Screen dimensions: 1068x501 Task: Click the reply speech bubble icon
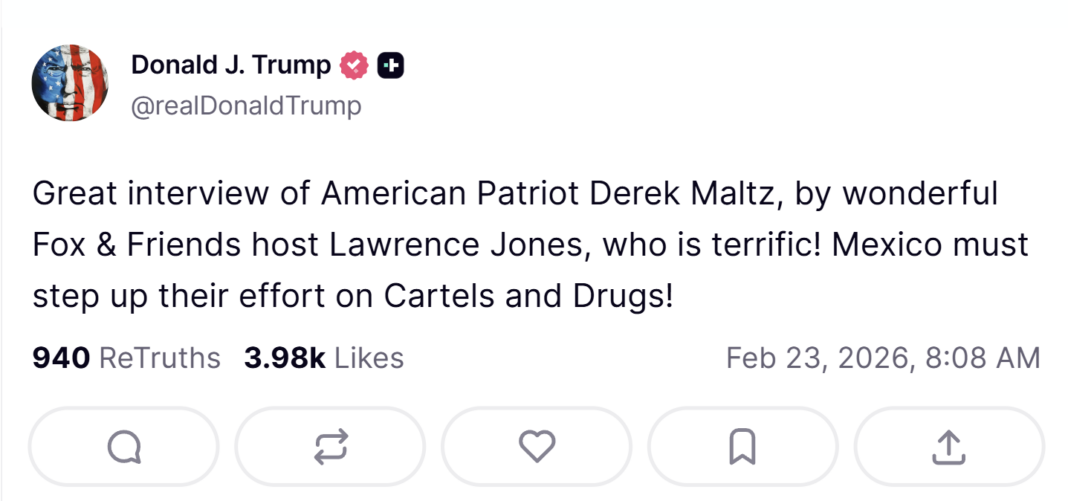tap(124, 447)
